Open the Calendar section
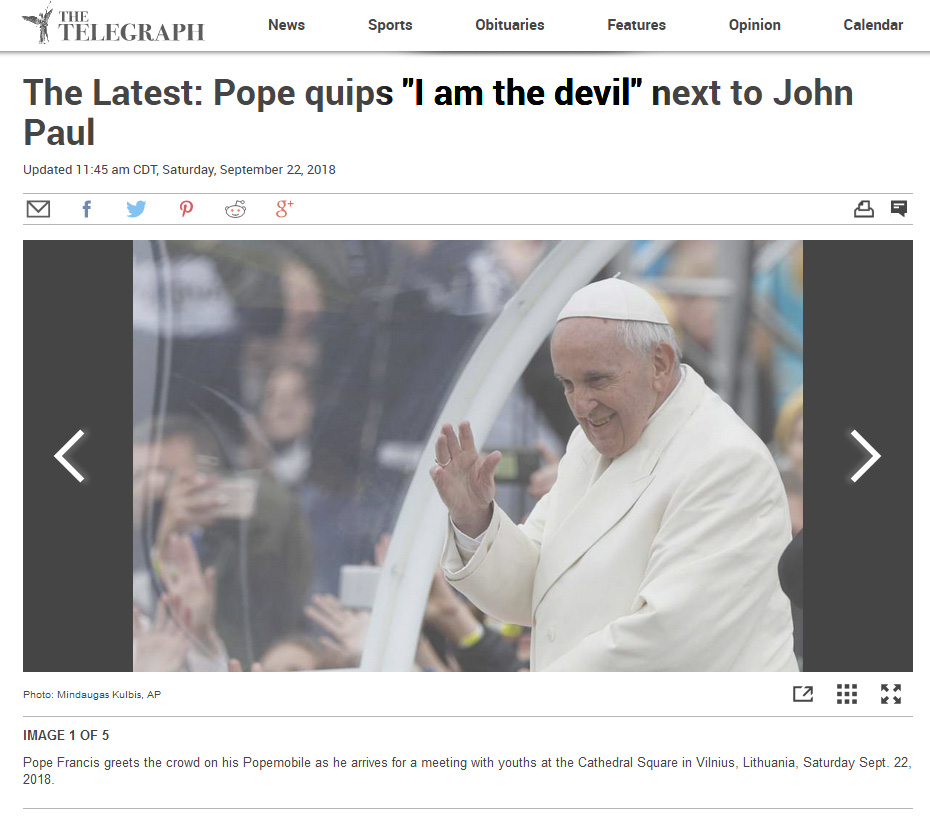The height and width of the screenshot is (822, 930). [x=873, y=25]
